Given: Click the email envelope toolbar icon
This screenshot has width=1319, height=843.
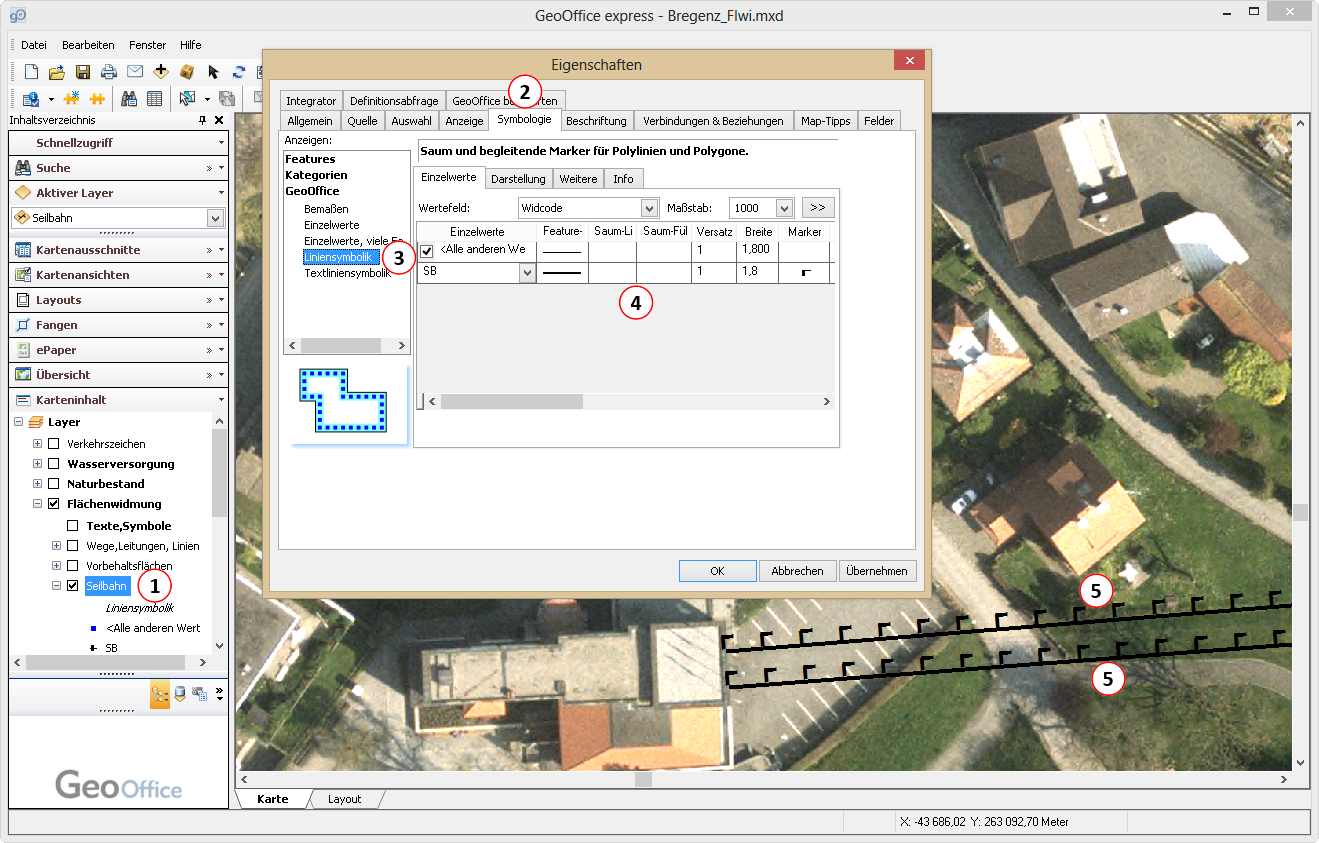Looking at the screenshot, I should [x=135, y=71].
